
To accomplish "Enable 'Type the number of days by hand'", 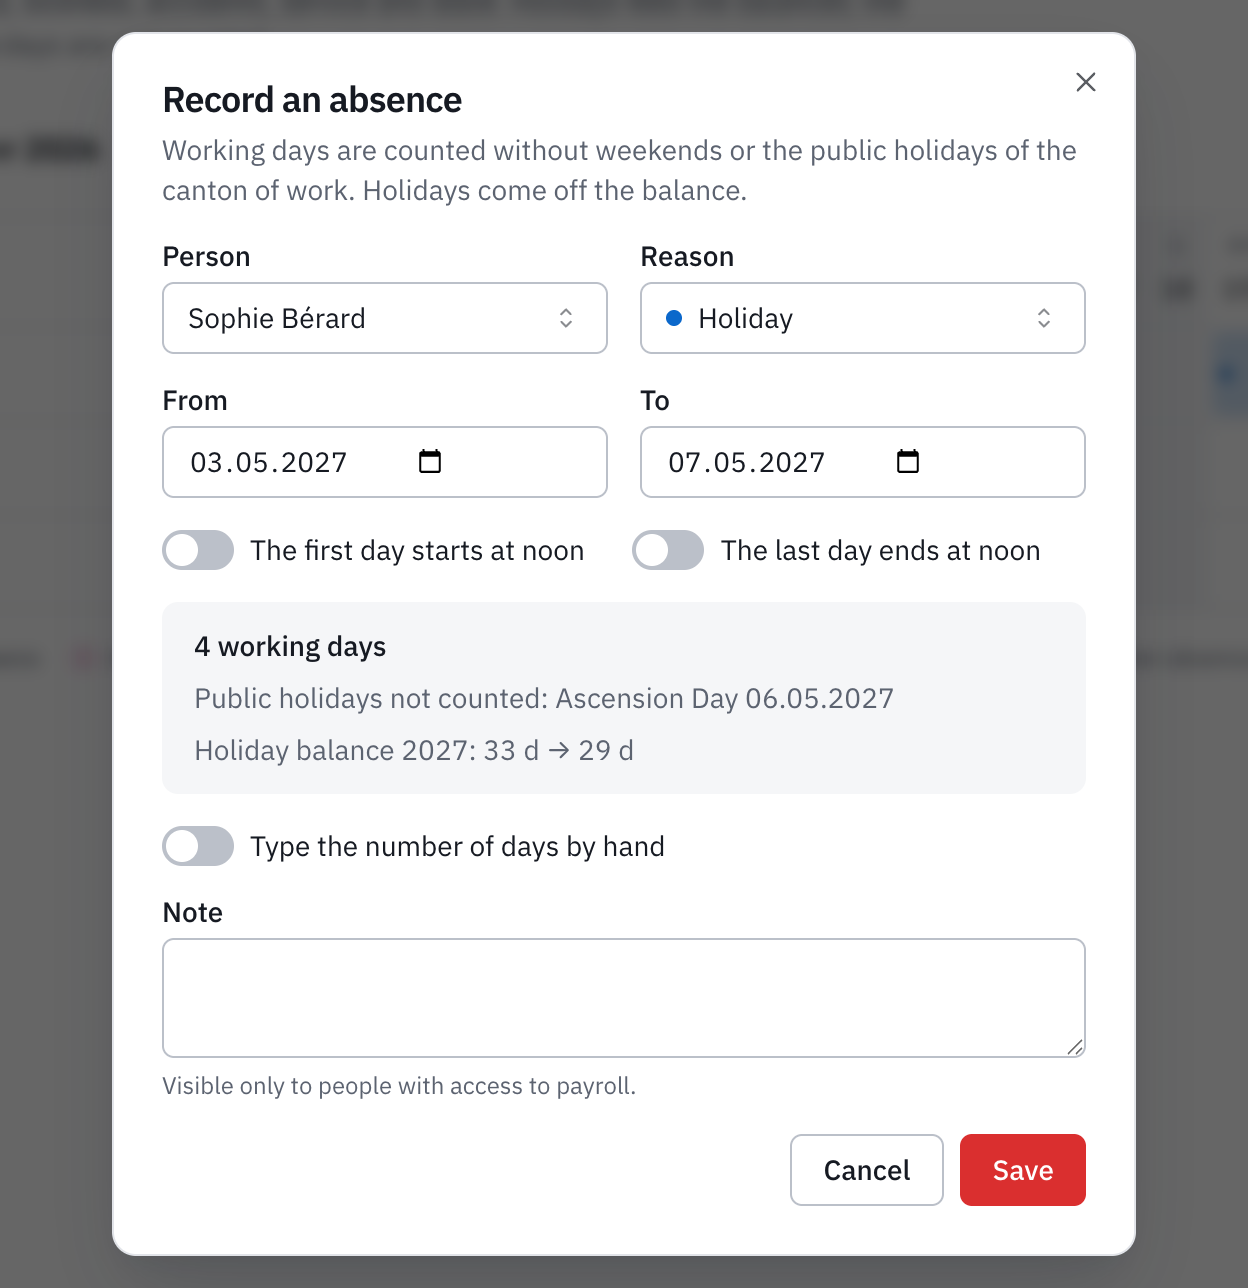I will click(x=198, y=846).
